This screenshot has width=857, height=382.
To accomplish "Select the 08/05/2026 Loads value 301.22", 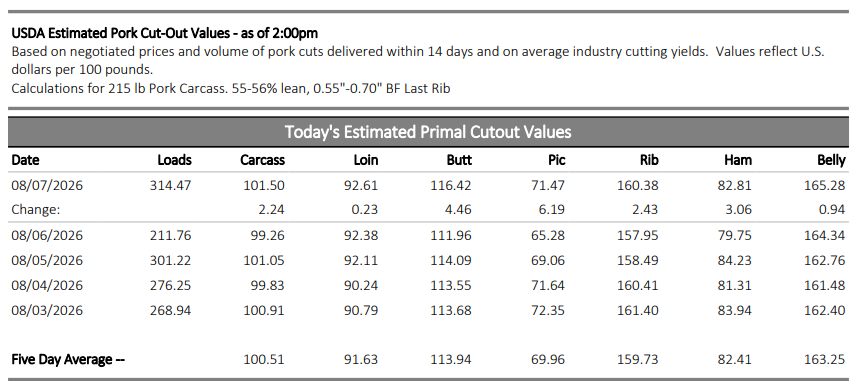I will tap(171, 261).
